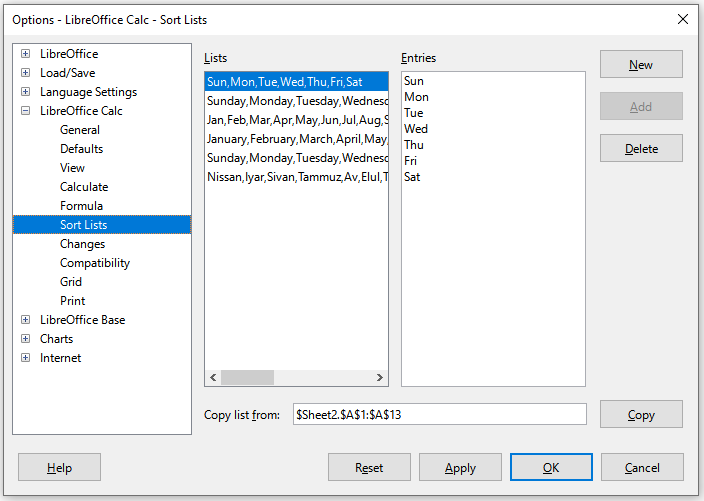Click the Sat entry
The height and width of the screenshot is (501, 704).
[x=412, y=176]
